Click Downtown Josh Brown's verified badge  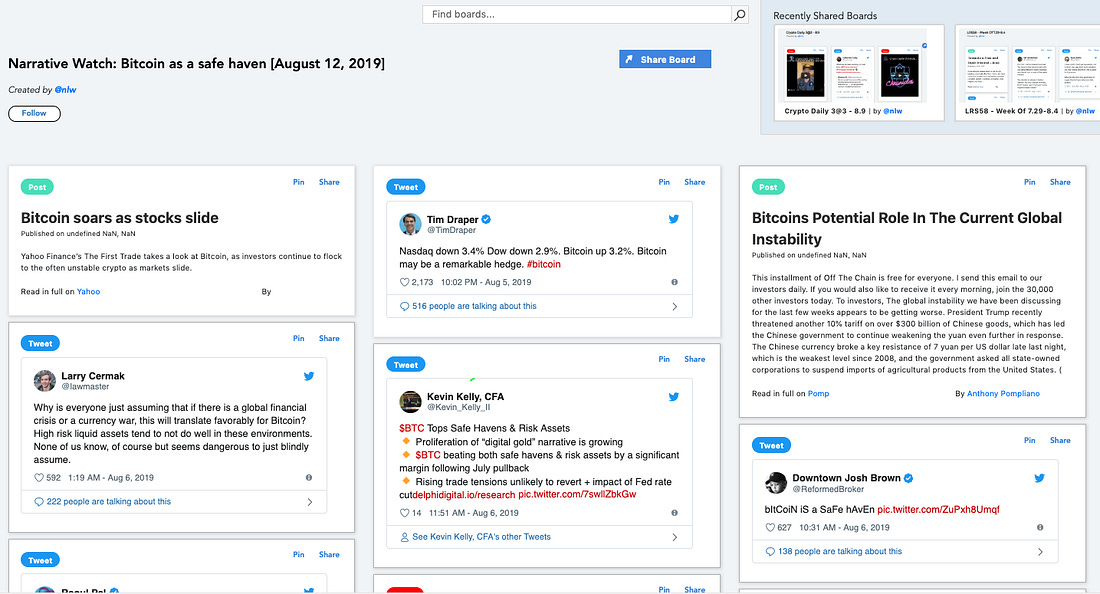coord(908,478)
